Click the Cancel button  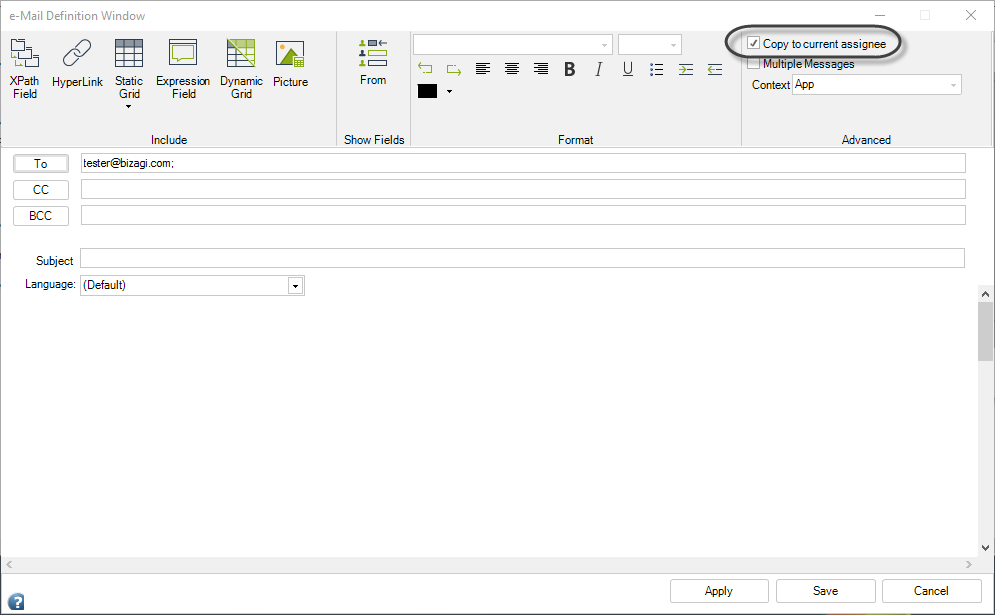(931, 591)
